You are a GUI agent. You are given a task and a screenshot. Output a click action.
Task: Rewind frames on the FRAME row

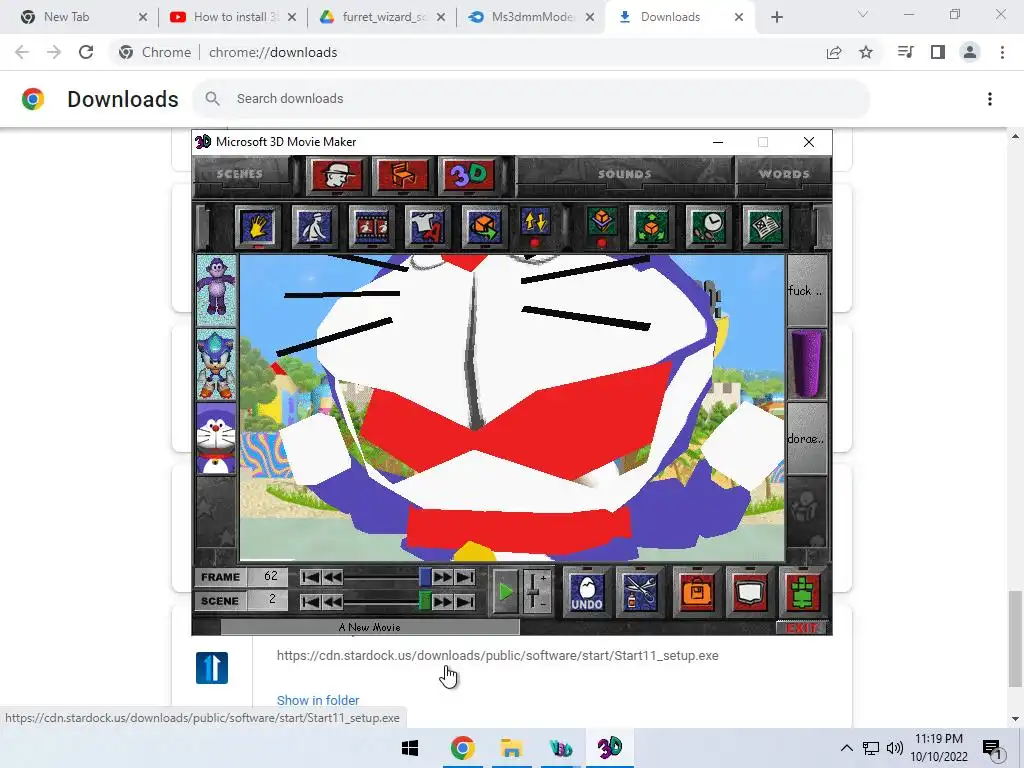tap(332, 577)
